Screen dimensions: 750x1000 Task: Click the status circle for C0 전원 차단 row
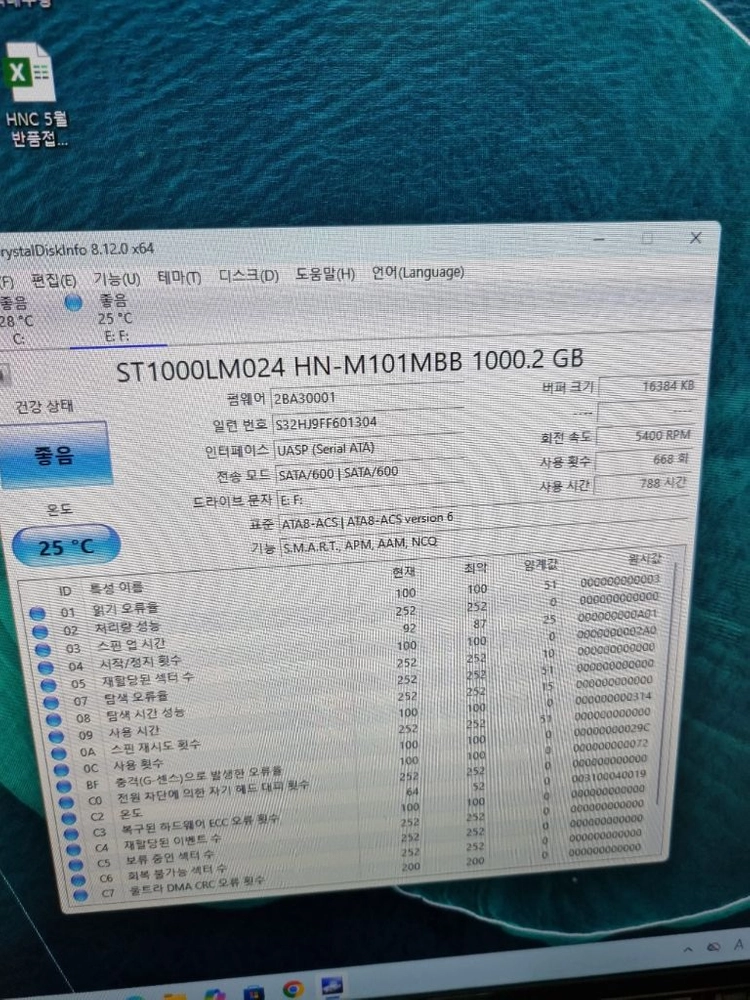point(66,802)
